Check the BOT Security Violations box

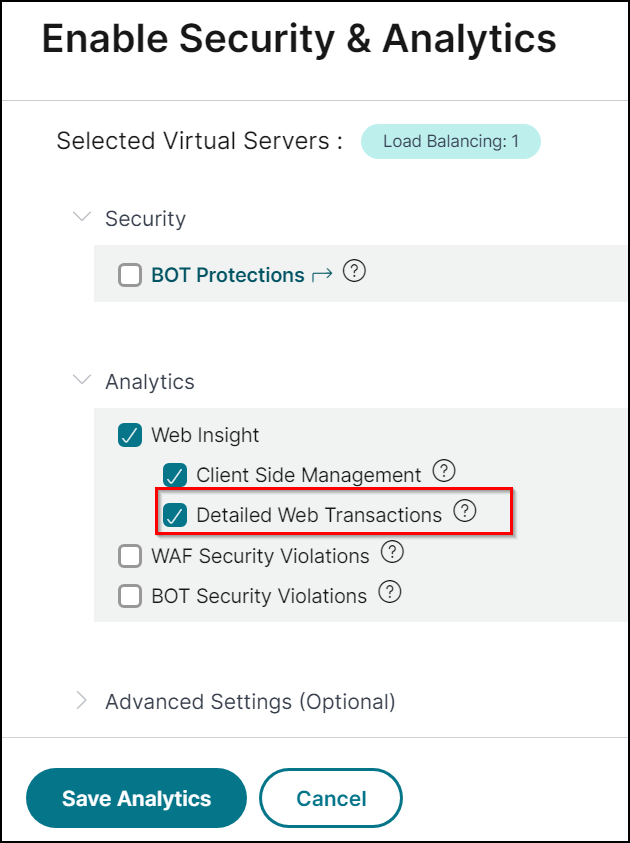(x=130, y=596)
